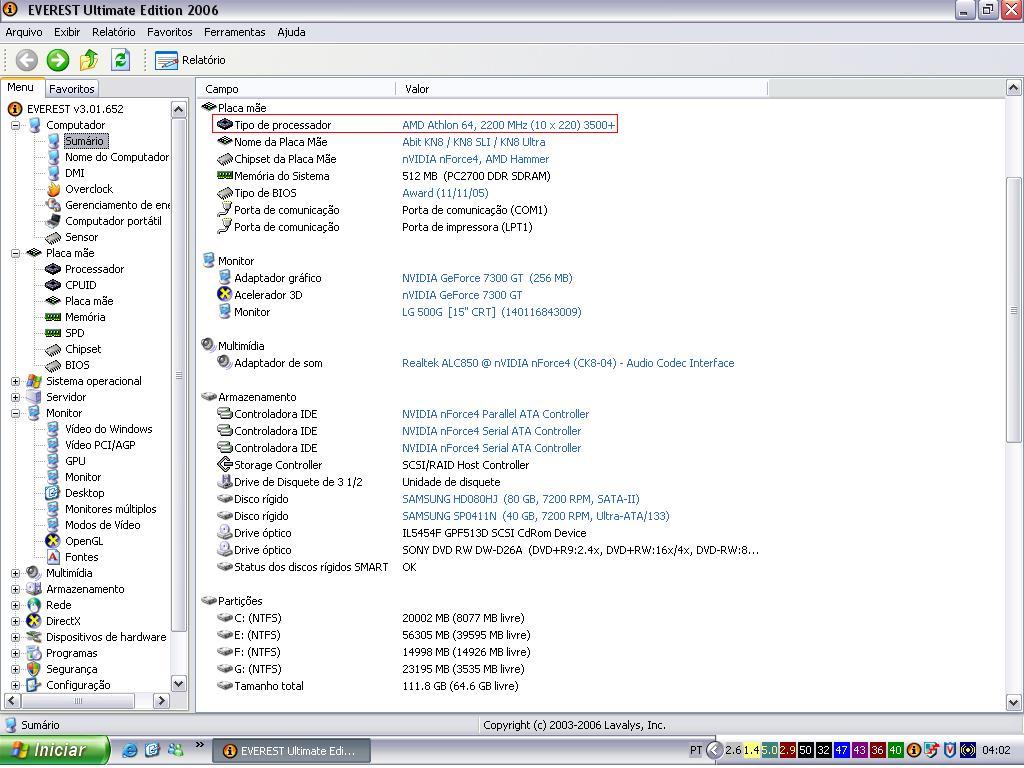Image resolution: width=1024 pixels, height=768 pixels.
Task: Open the Ajuda menu
Action: (x=291, y=32)
